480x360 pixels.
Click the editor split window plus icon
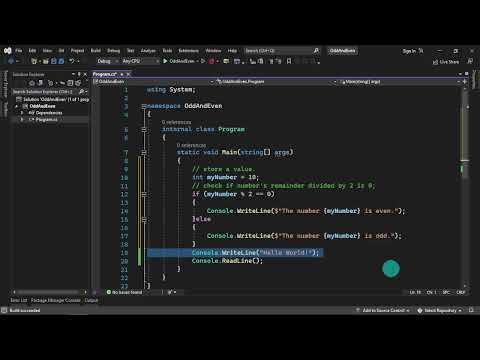pos(465,81)
